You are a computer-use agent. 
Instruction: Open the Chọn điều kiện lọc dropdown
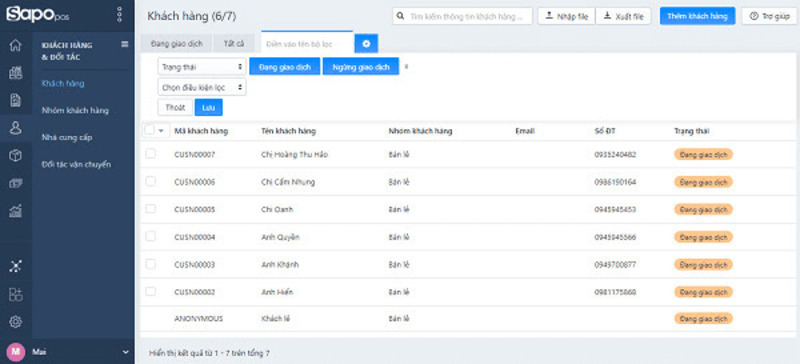pyautogui.click(x=202, y=87)
